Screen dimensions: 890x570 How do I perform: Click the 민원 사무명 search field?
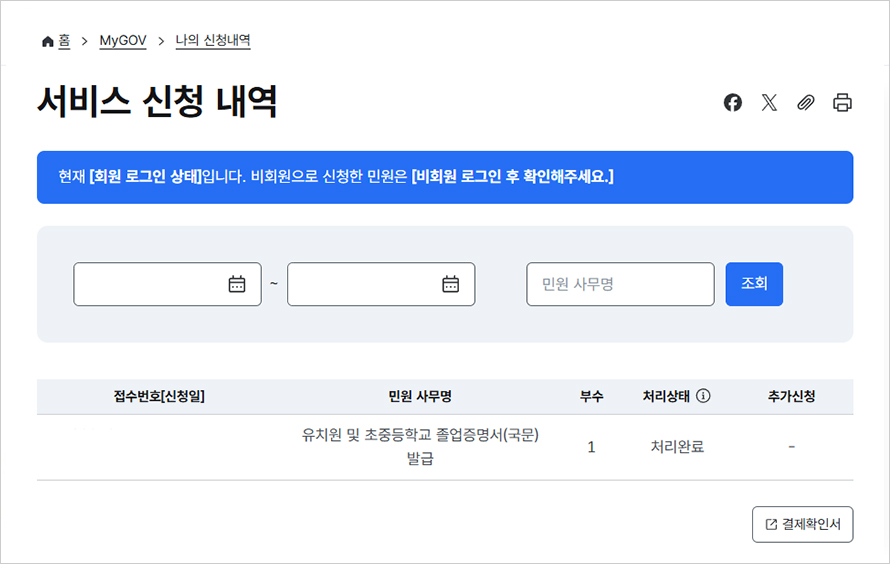tap(620, 284)
